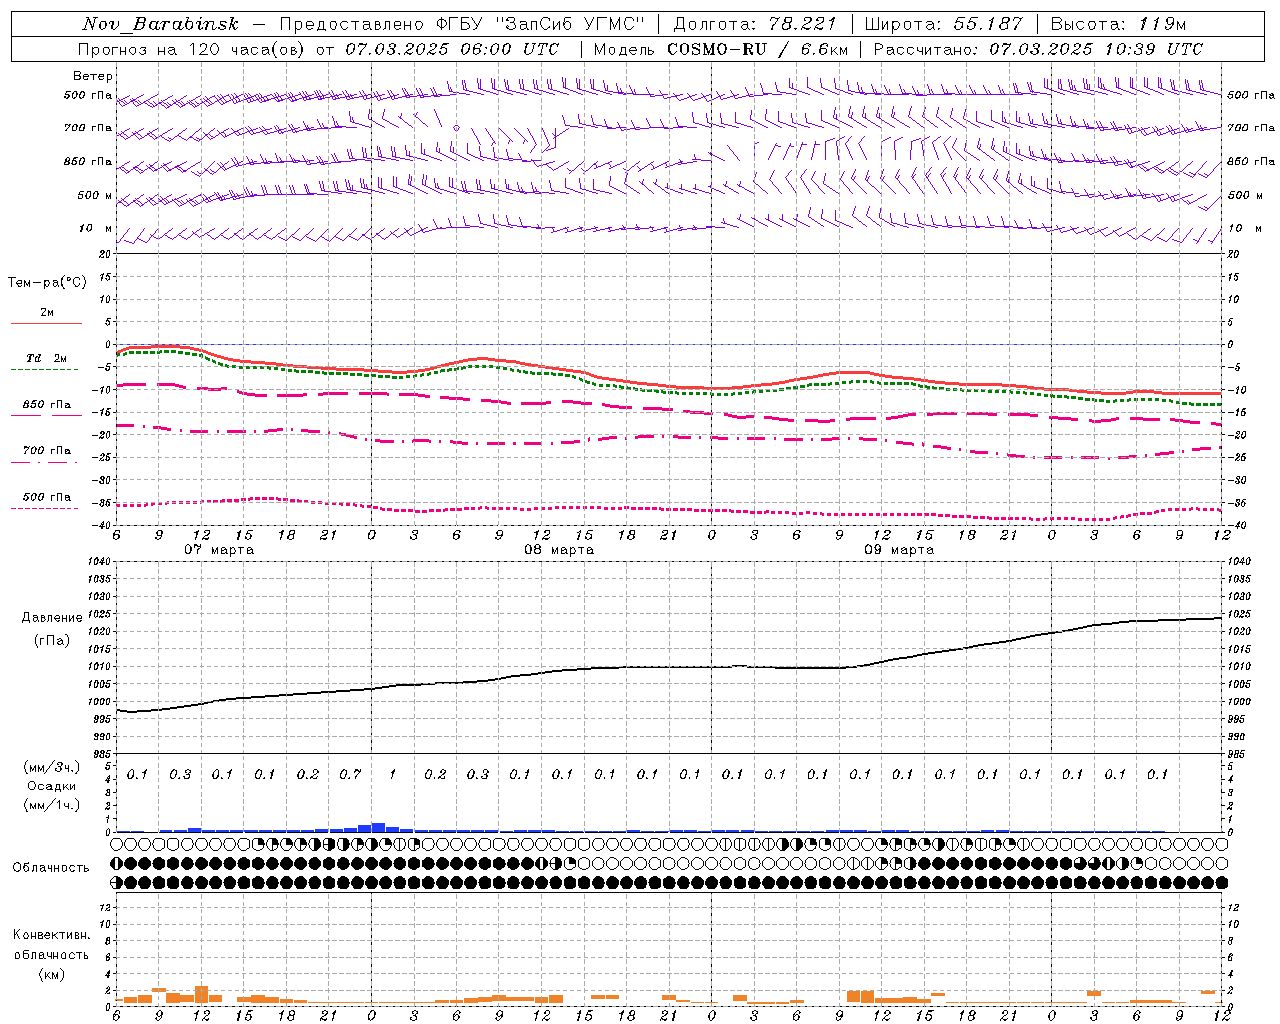Click the (мм/3ч.) precipitation unit label

52,767
